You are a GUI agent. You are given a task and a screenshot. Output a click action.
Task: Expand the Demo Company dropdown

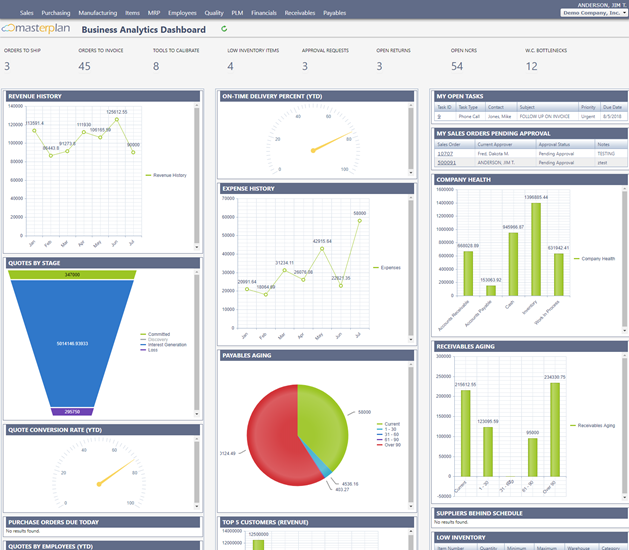(593, 14)
